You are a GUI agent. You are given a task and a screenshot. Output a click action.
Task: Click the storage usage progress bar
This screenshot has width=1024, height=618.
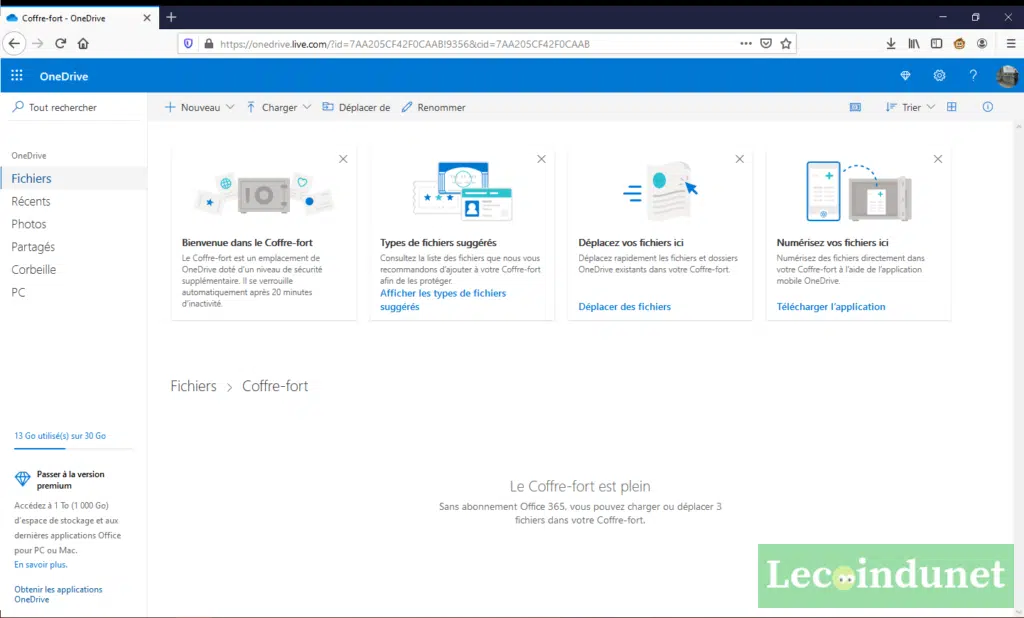click(x=73, y=449)
